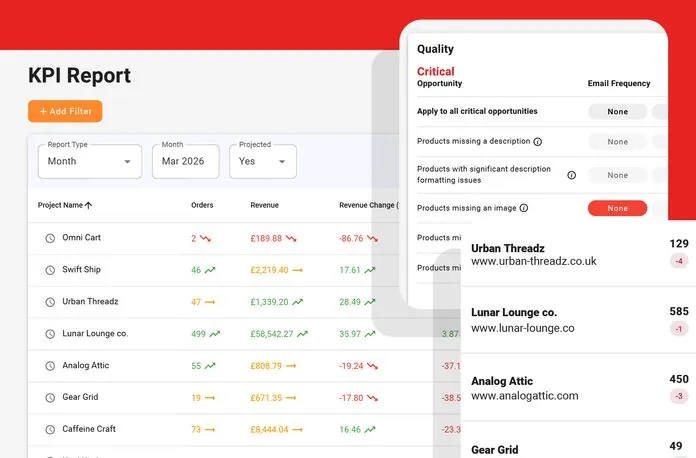Open the Month field showing Mar 2026
Image resolution: width=696 pixels, height=458 pixels.
pos(185,161)
